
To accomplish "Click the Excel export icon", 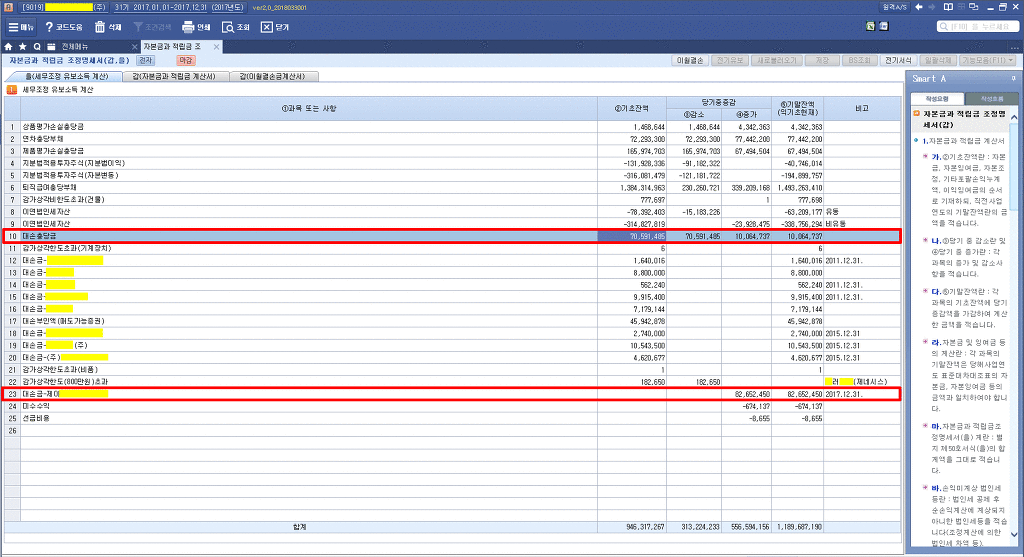I will click(x=870, y=27).
